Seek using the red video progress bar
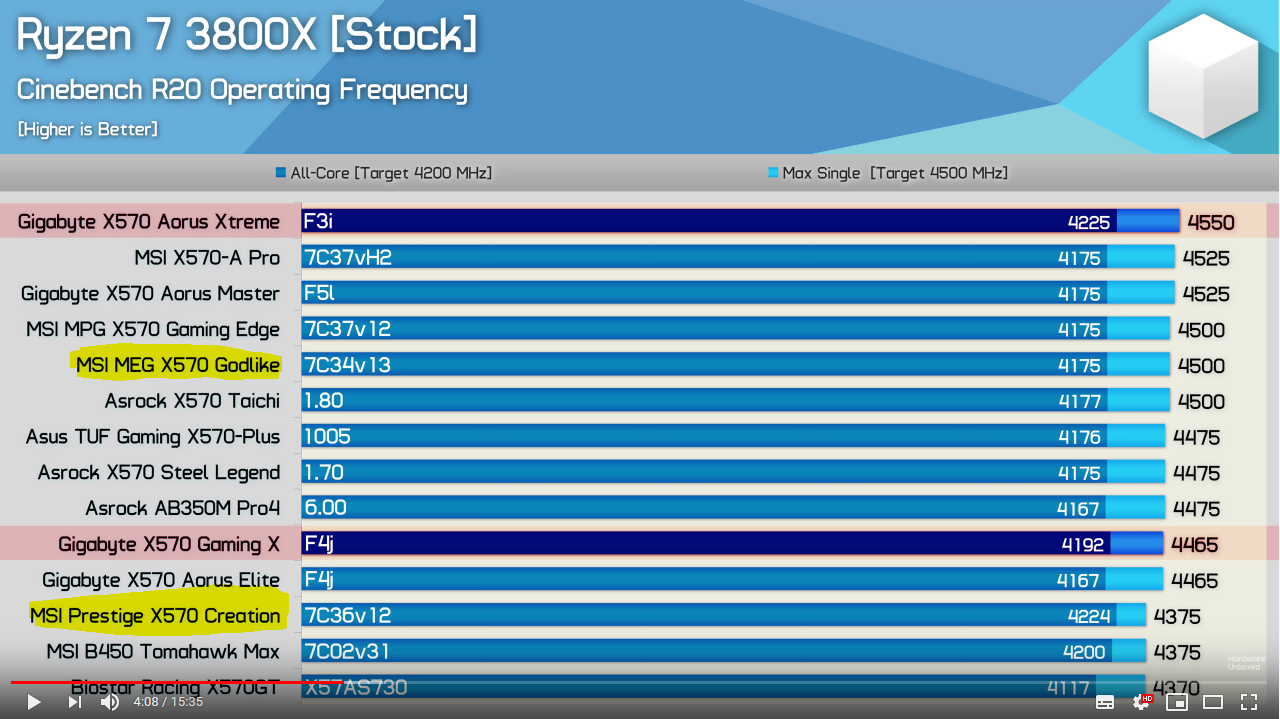Viewport: 1280px width, 719px height. click(x=640, y=682)
